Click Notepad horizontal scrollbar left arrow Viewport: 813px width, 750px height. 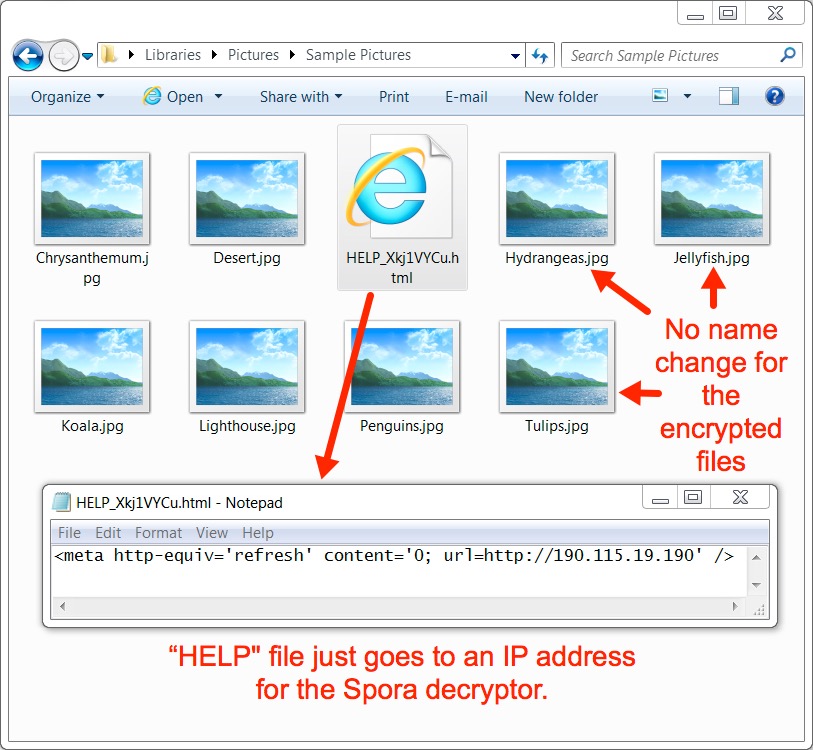(62, 606)
